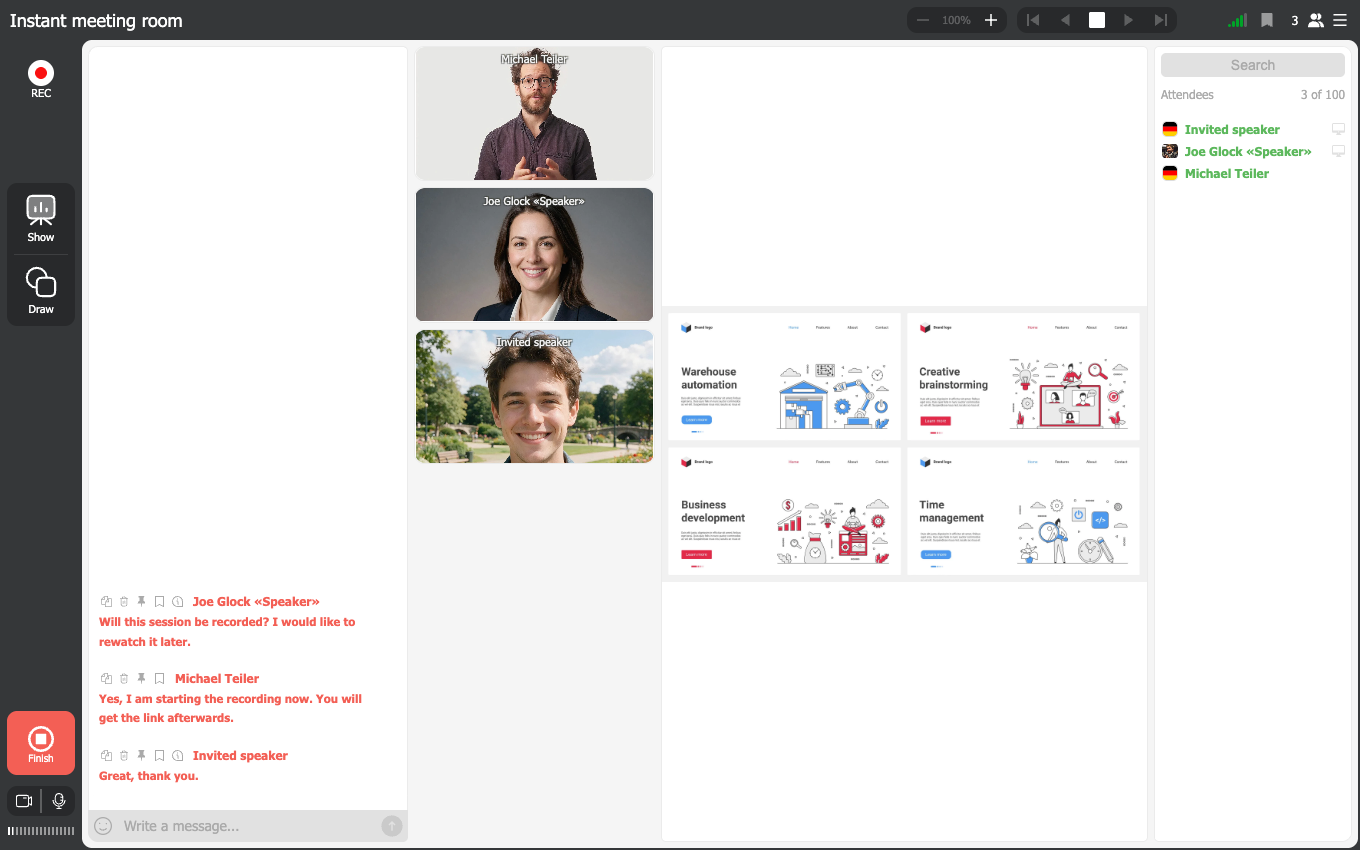
Task: Zoom out using the minus button
Action: [923, 20]
